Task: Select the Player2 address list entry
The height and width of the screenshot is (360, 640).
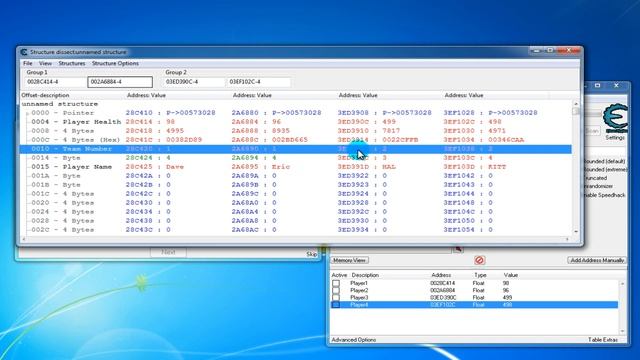Action: (x=474, y=291)
